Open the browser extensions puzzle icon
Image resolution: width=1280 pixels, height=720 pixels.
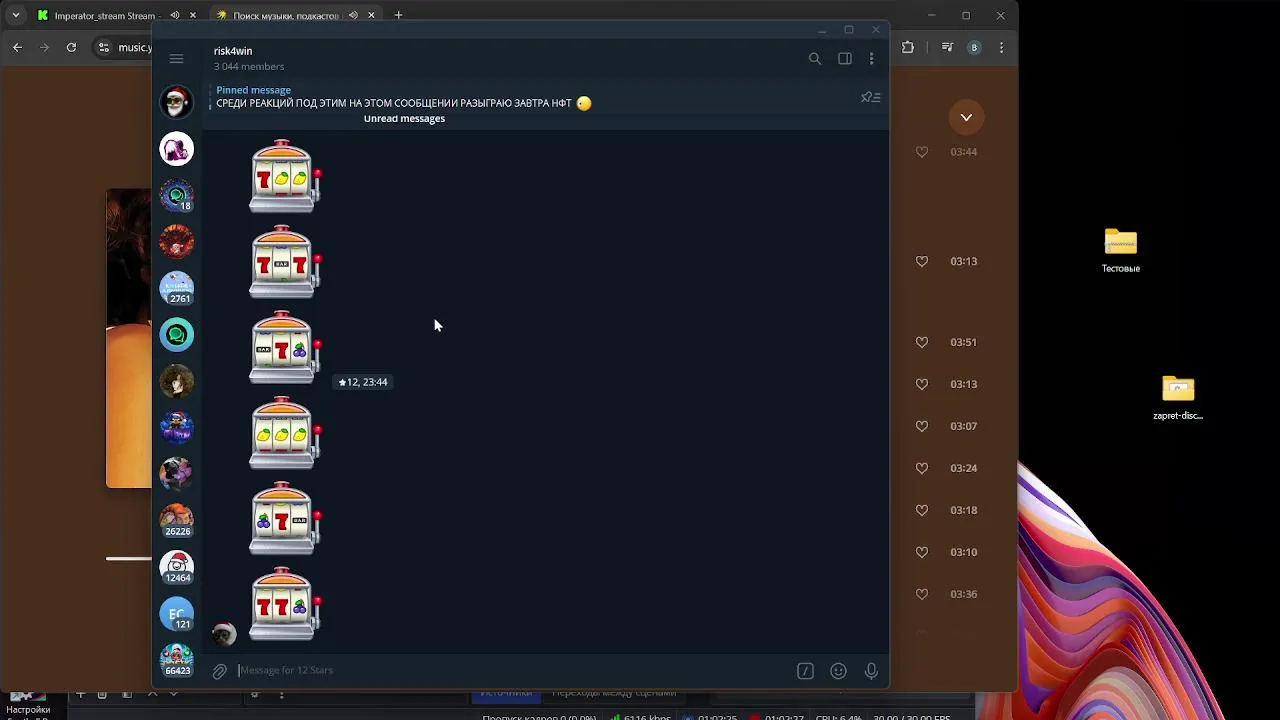pyautogui.click(x=908, y=47)
